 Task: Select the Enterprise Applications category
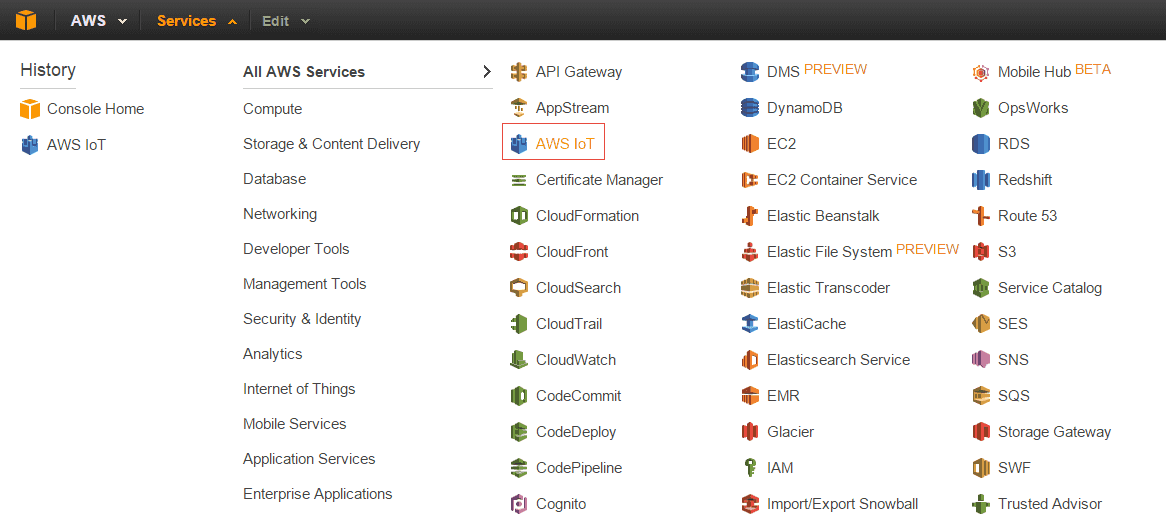pos(318,493)
